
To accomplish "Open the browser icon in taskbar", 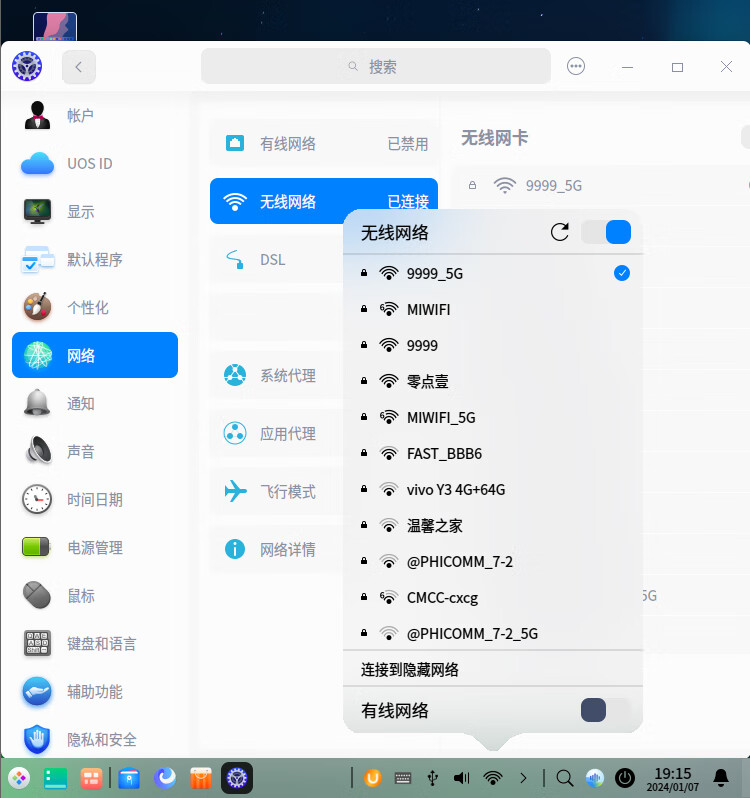I will [x=165, y=778].
